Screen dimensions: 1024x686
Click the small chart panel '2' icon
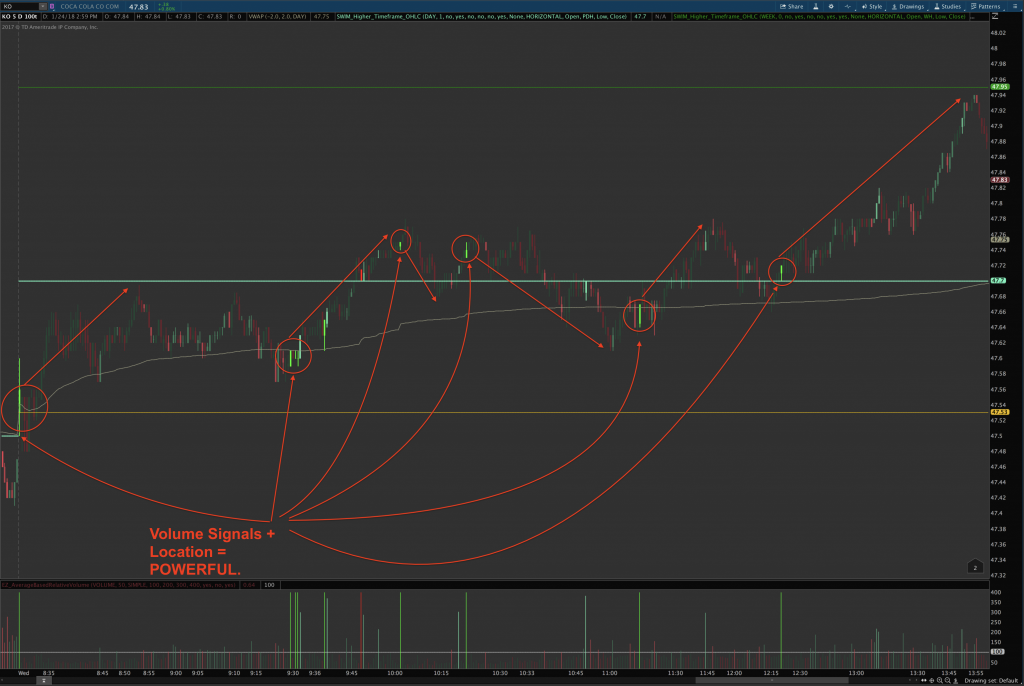977,568
